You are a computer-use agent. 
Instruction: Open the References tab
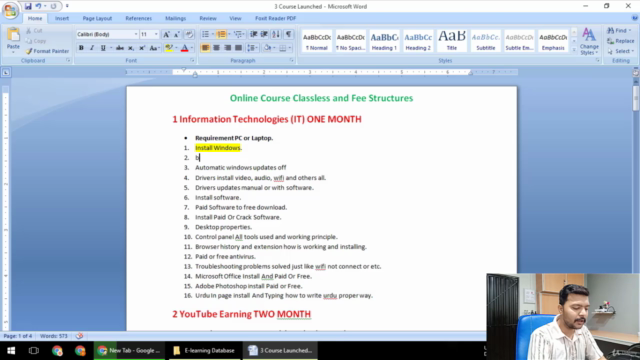point(138,18)
